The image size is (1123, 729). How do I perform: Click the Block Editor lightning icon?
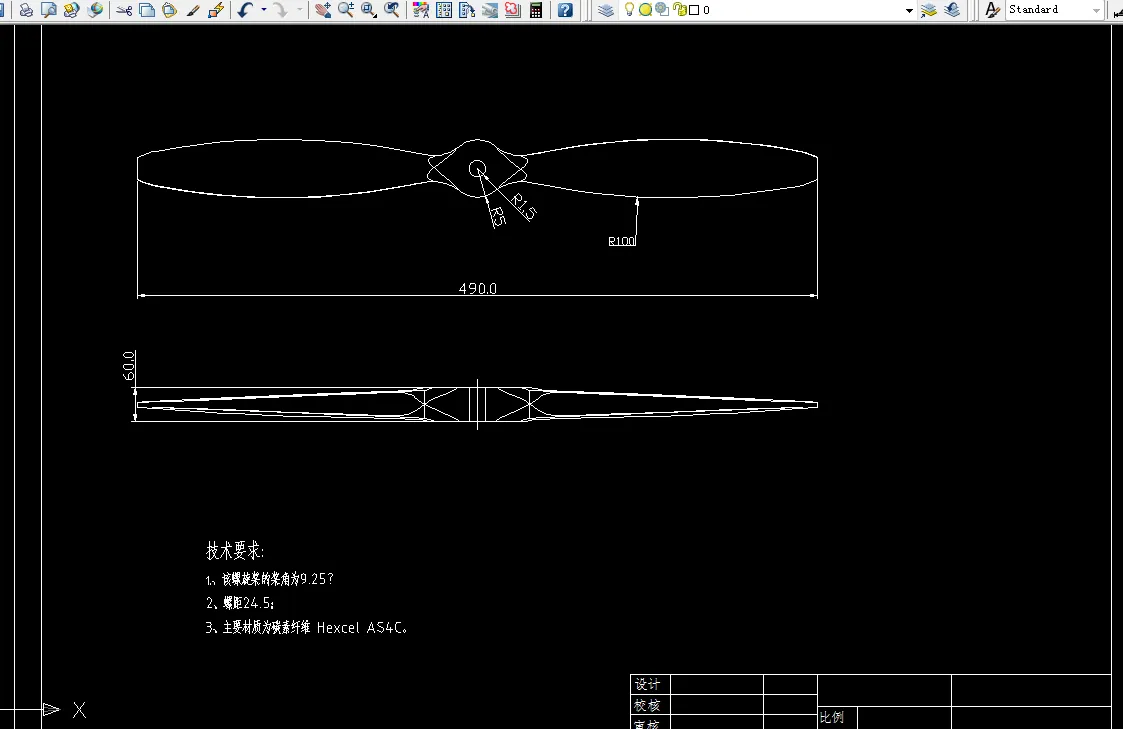216,10
